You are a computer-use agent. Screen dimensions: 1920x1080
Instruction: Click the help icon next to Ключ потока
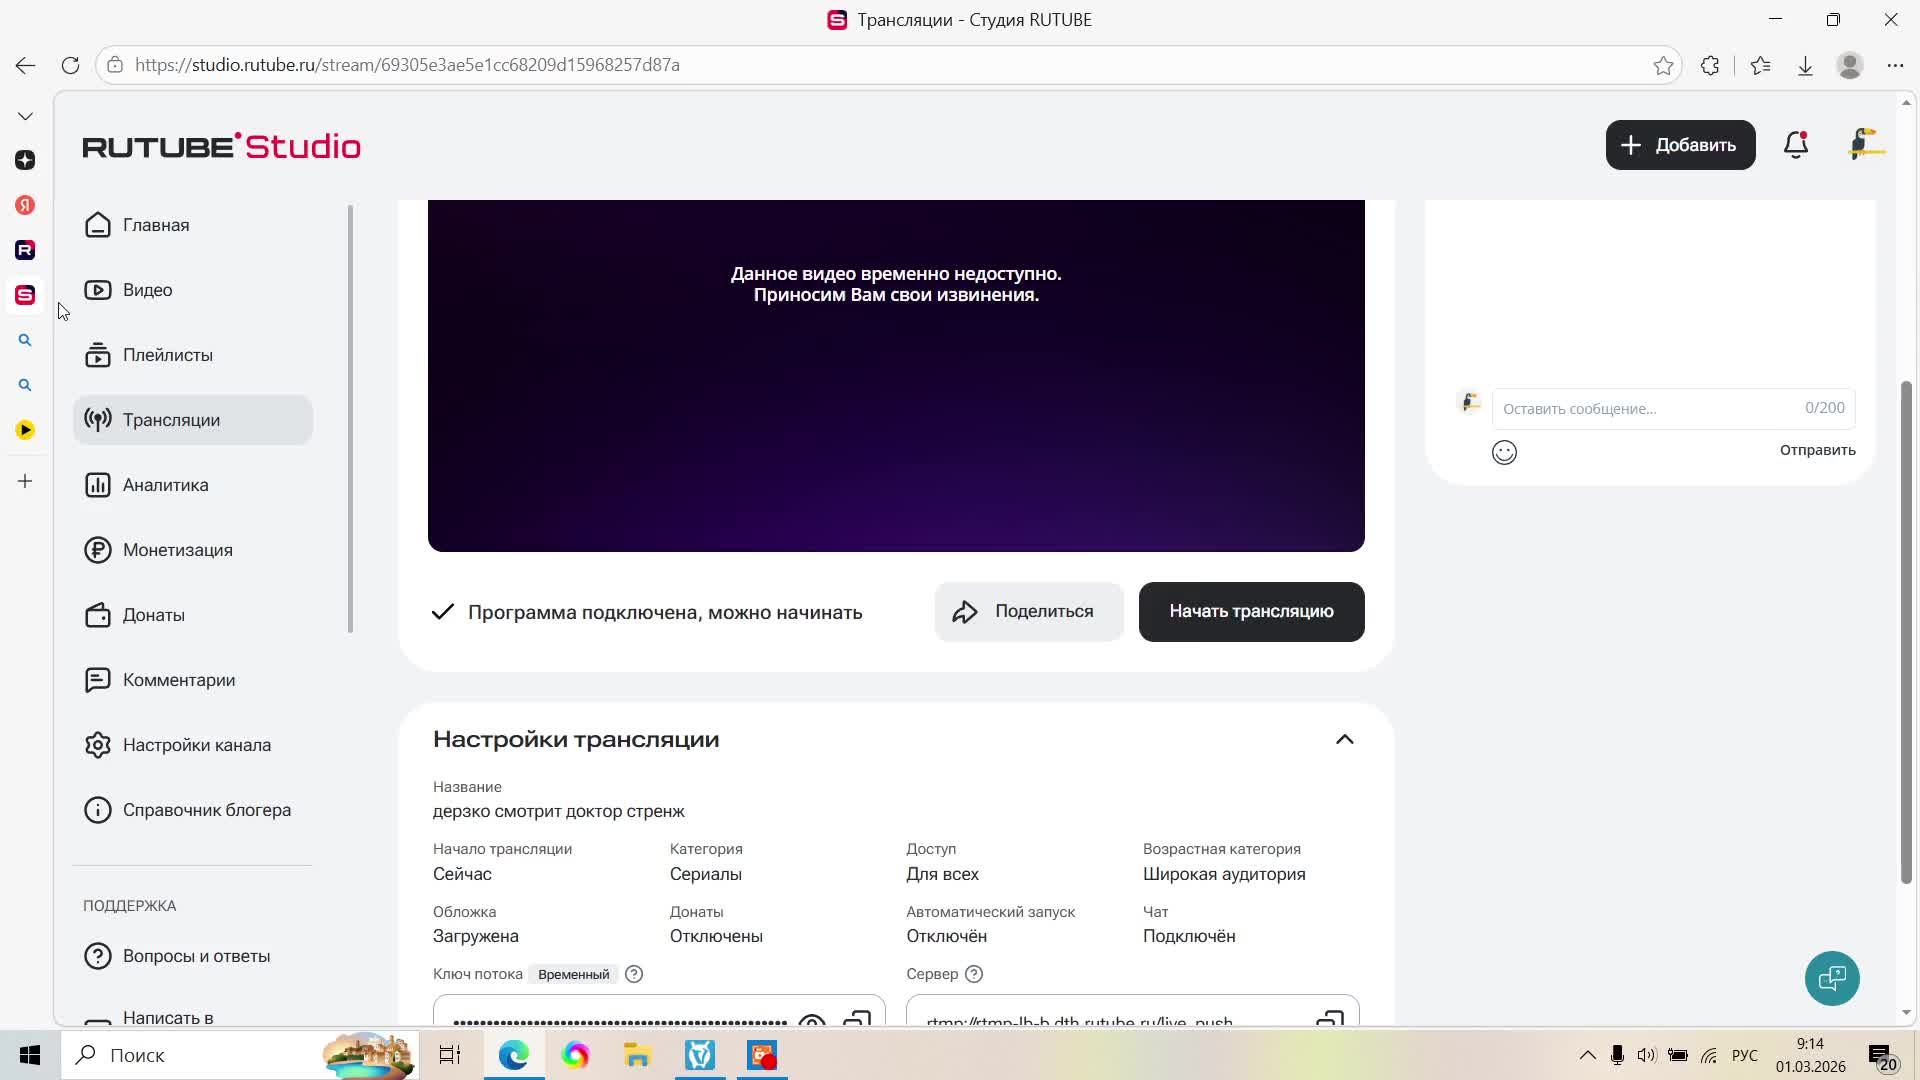(634, 974)
